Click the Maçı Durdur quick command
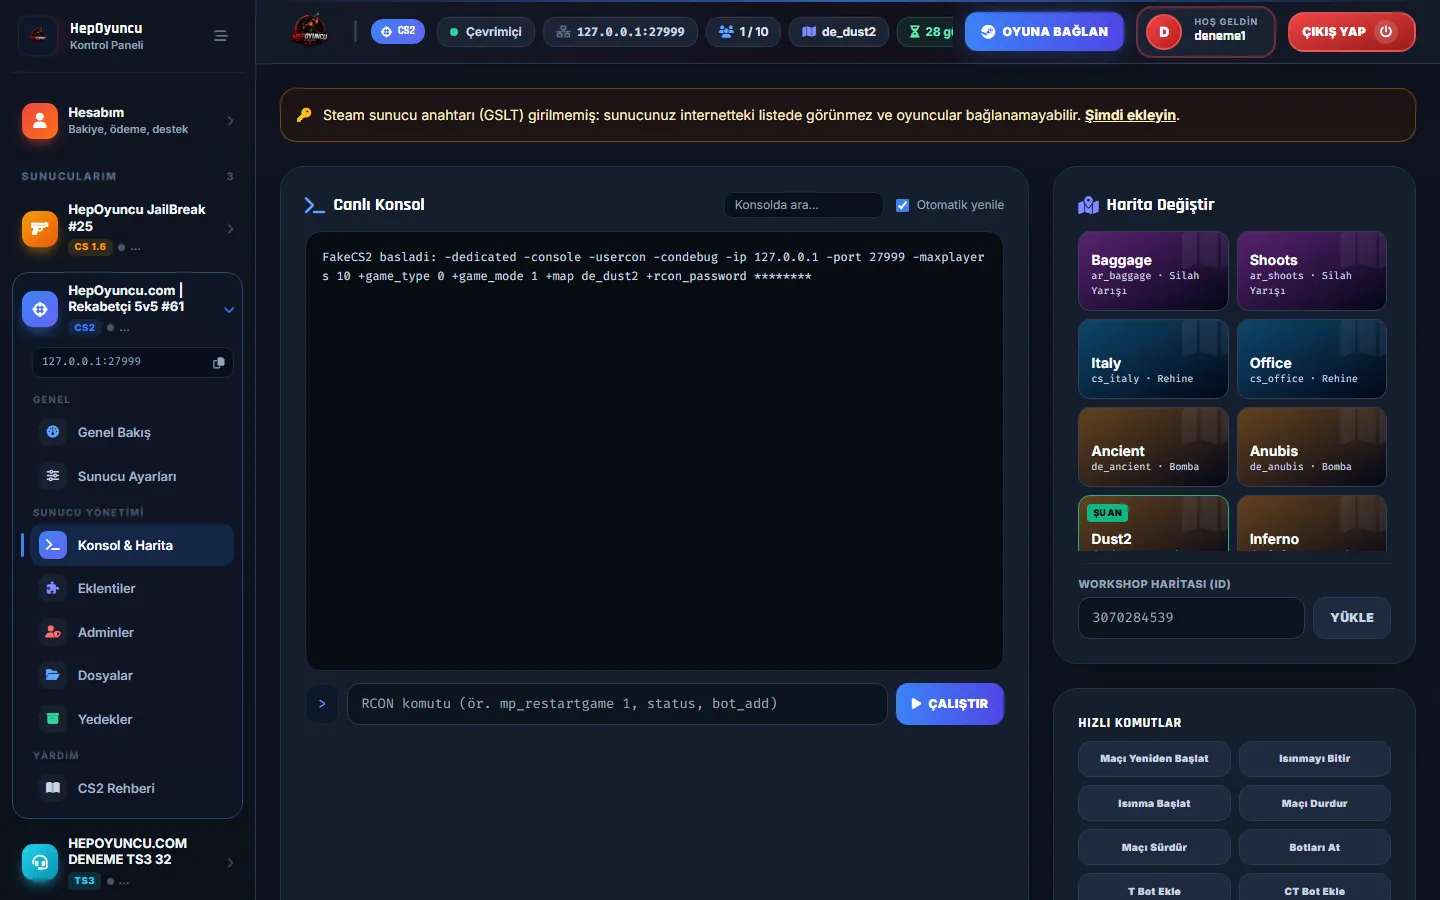1440x900 pixels. (1315, 803)
